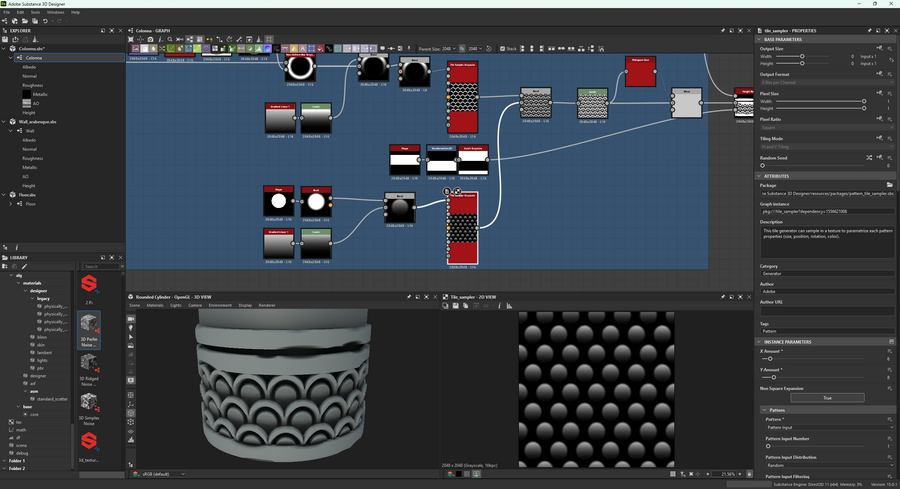Collapse the Colonna.sbs package in Explorer

tap(4, 48)
